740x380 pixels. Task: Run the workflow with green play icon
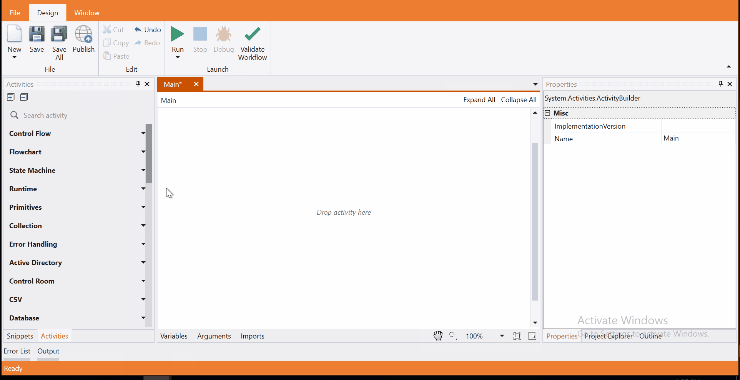177,34
